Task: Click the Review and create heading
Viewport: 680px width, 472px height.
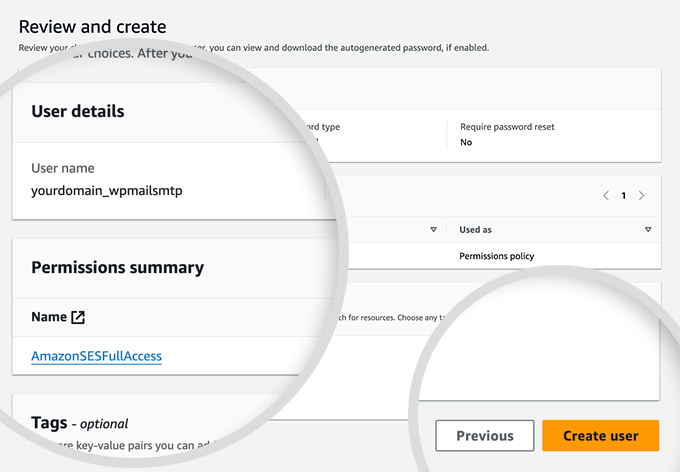Action: pos(92,27)
